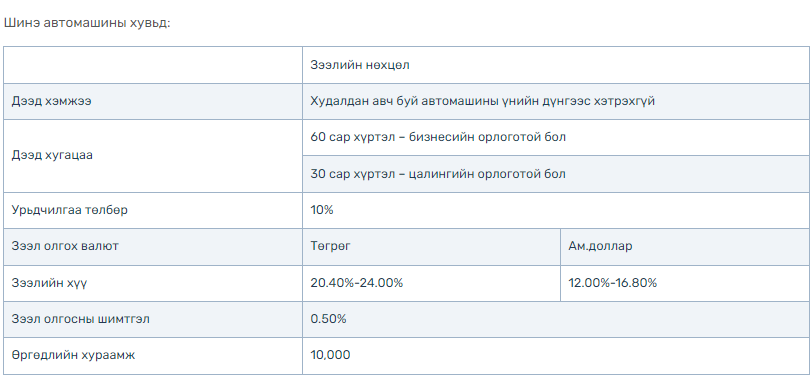This screenshot has width=810, height=379.
Task: Select the 'Төгрөг' currency cell
Action: 431,246
